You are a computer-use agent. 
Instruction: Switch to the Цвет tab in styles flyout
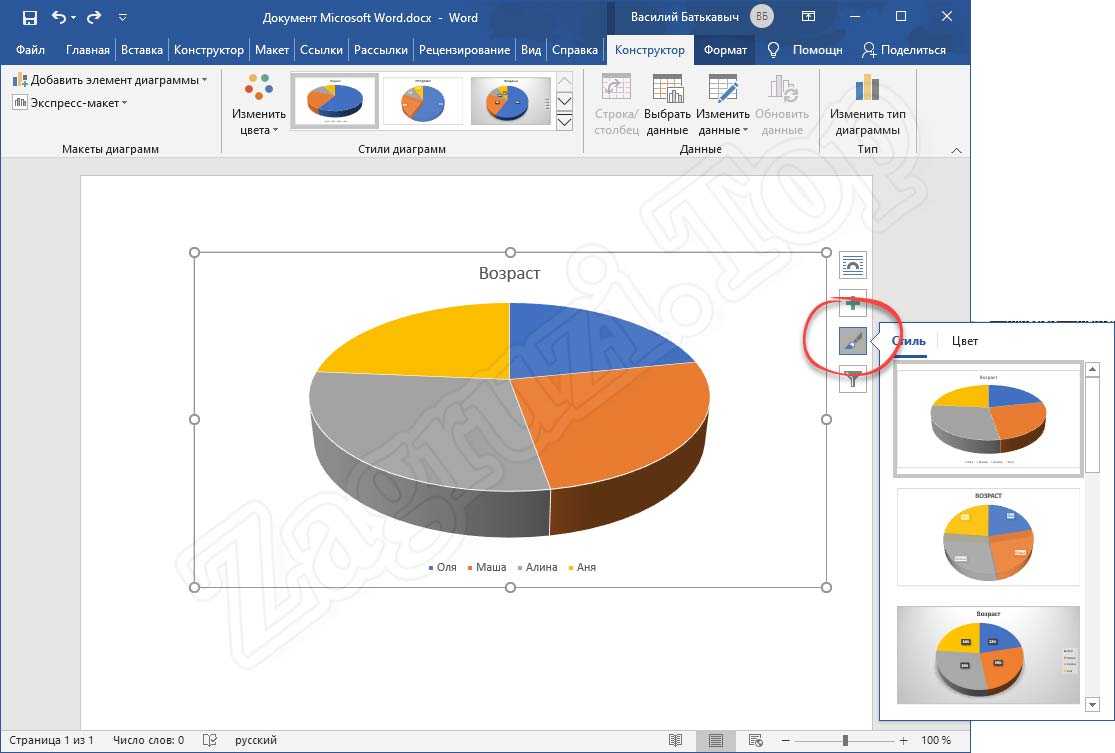point(965,341)
